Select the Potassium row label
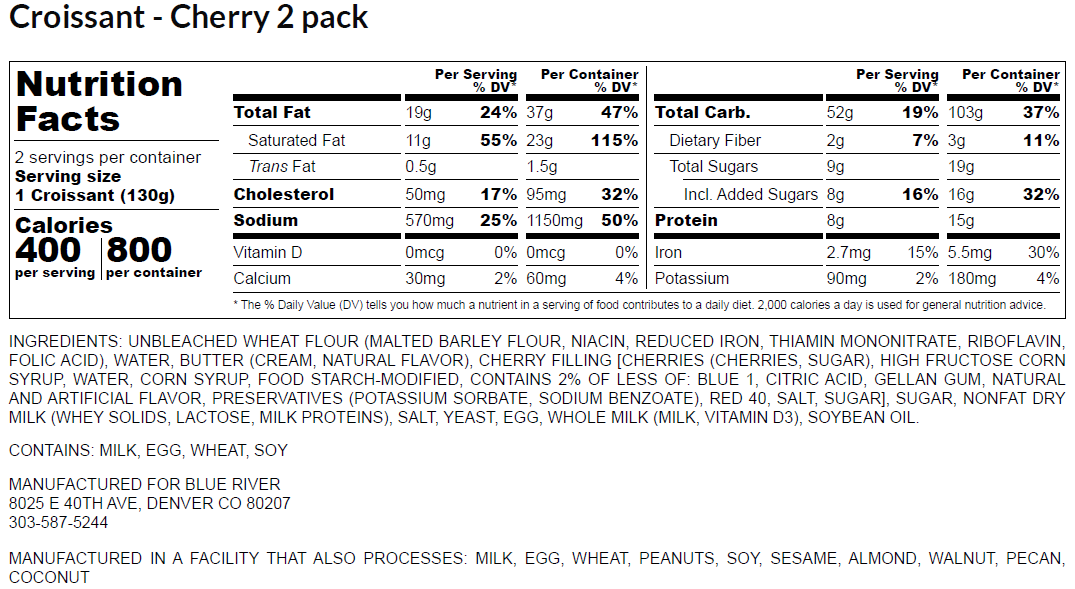The width and height of the screenshot is (1075, 589). point(692,279)
